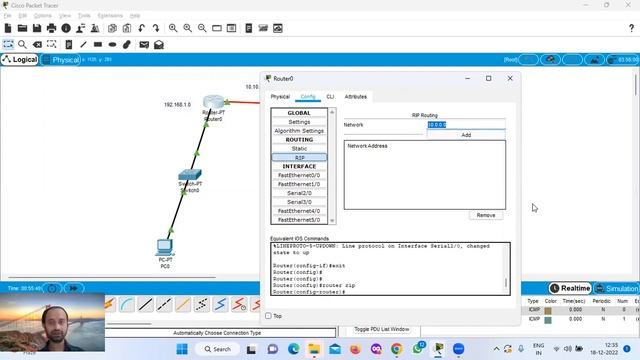Switch to Simulation mode
The image size is (640, 360).
click(x=617, y=288)
